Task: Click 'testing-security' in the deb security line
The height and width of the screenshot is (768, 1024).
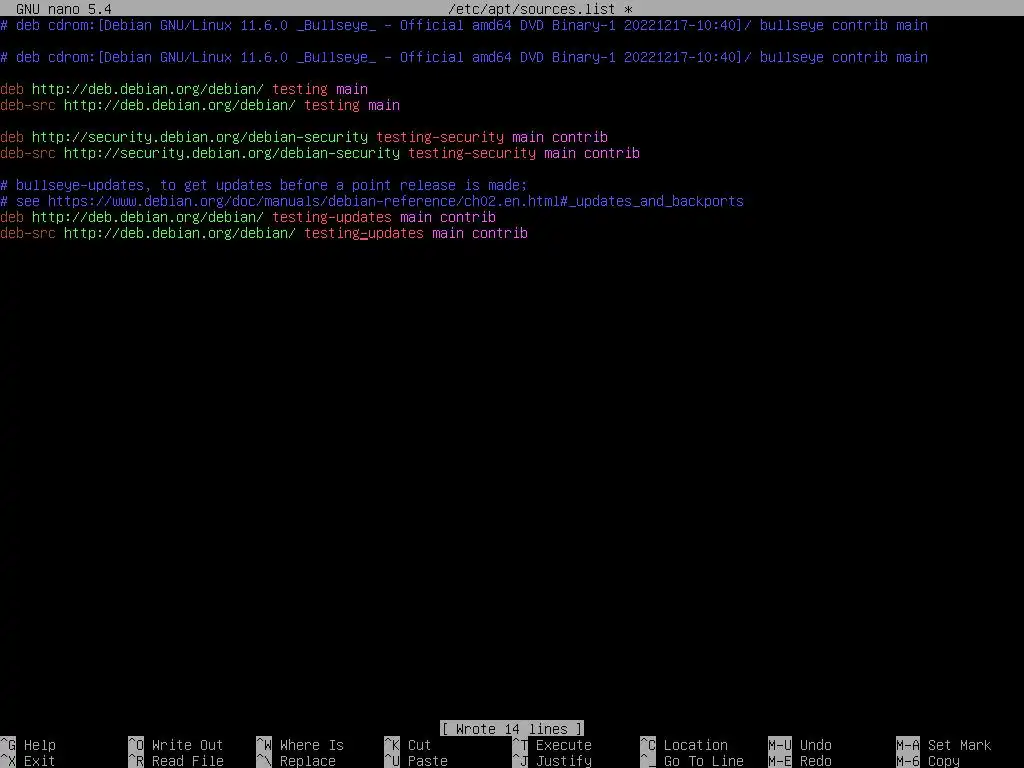Action: (440, 137)
